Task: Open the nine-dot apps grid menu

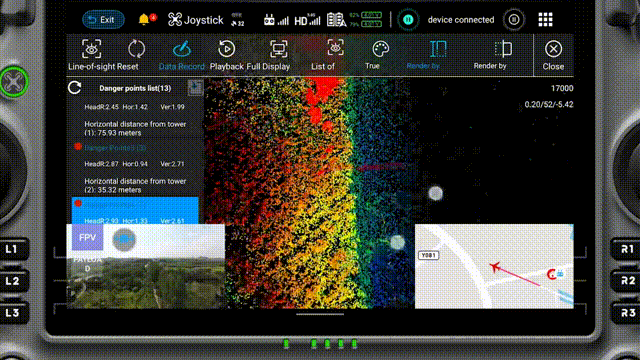Action: point(545,19)
